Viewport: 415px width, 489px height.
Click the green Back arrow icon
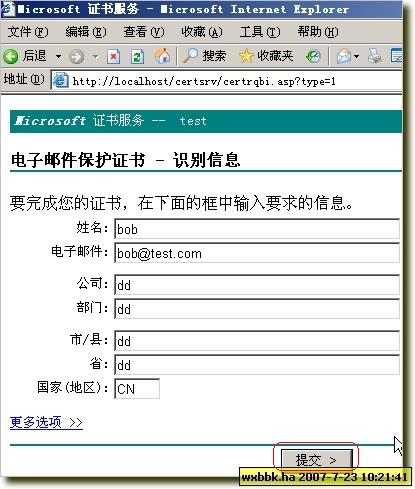10,56
